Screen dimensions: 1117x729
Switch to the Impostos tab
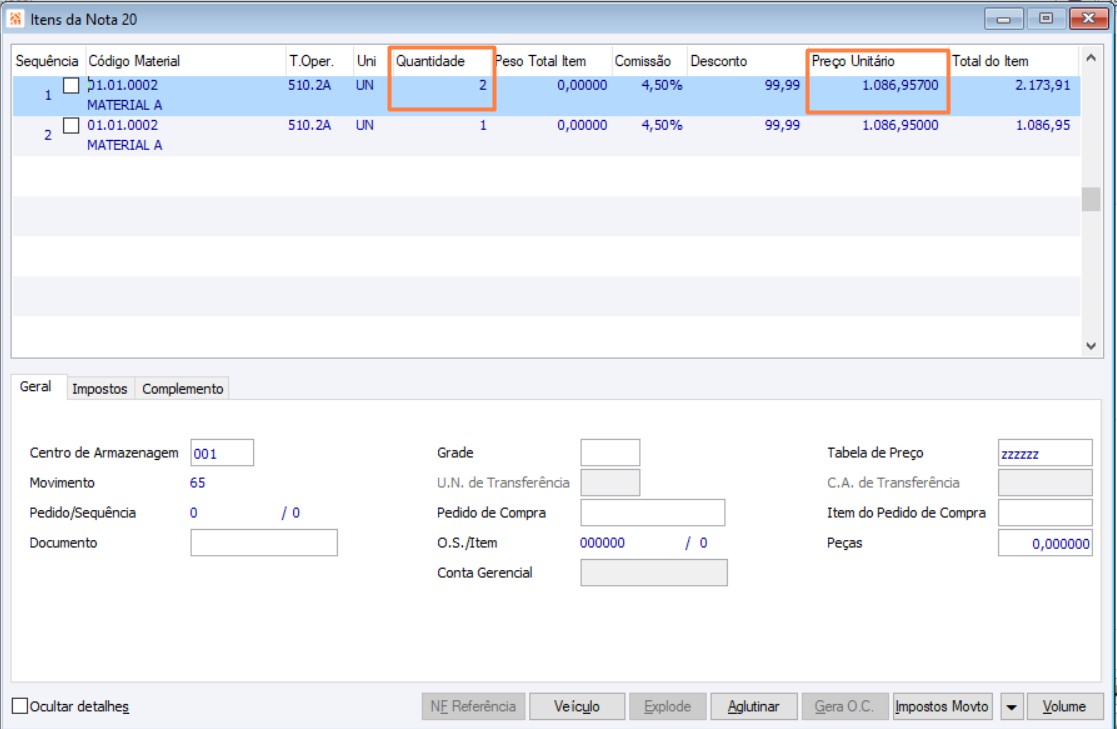100,388
